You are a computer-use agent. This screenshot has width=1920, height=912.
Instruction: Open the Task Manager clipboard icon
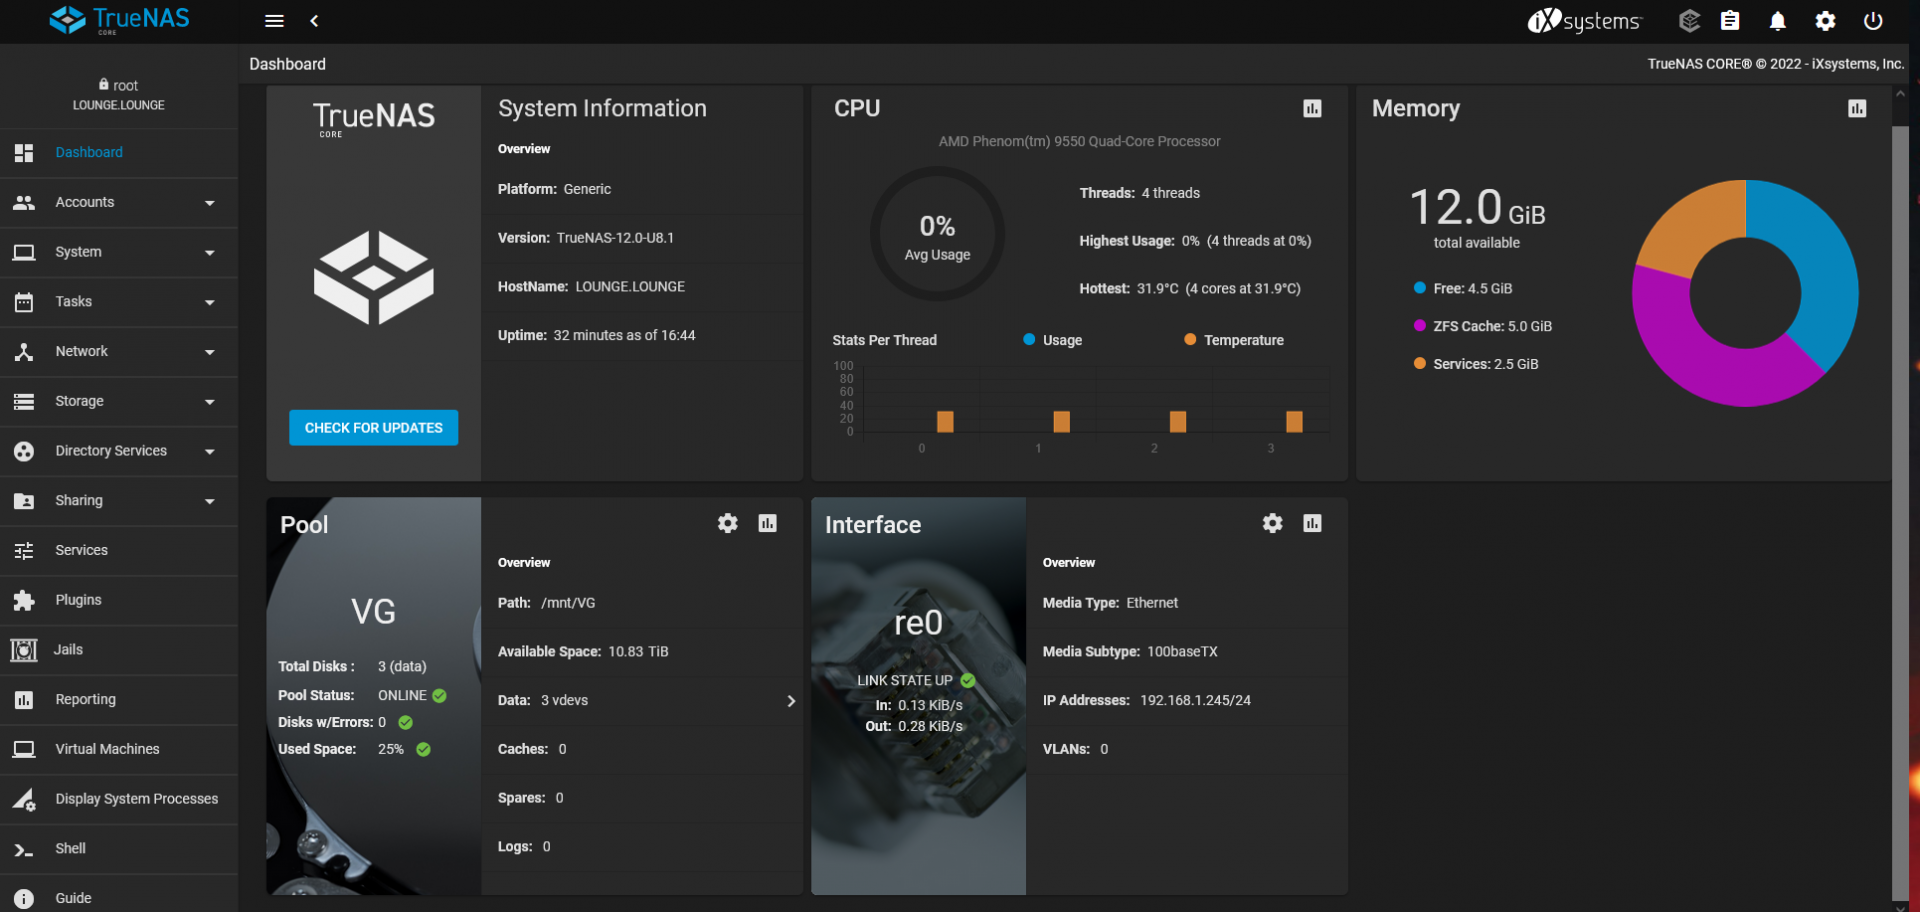1730,21
